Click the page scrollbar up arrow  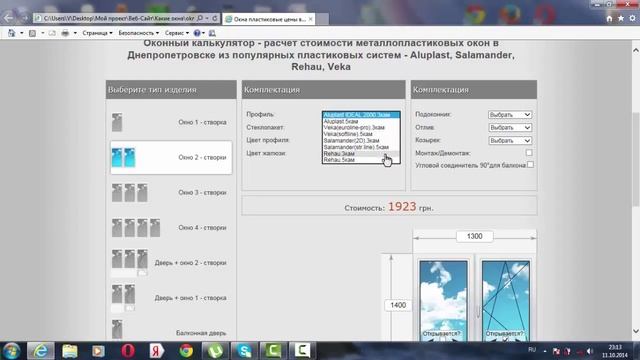(636, 50)
